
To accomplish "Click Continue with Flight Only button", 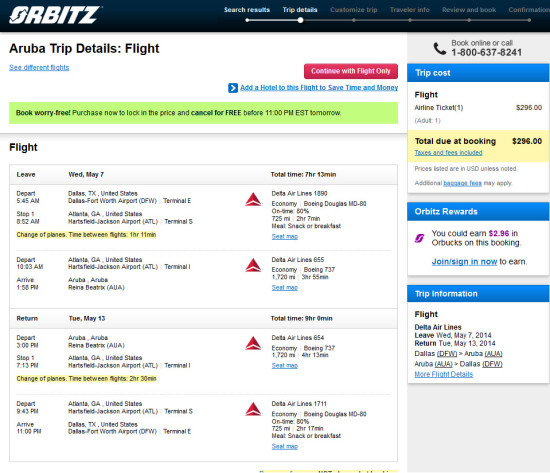I will tap(351, 71).
